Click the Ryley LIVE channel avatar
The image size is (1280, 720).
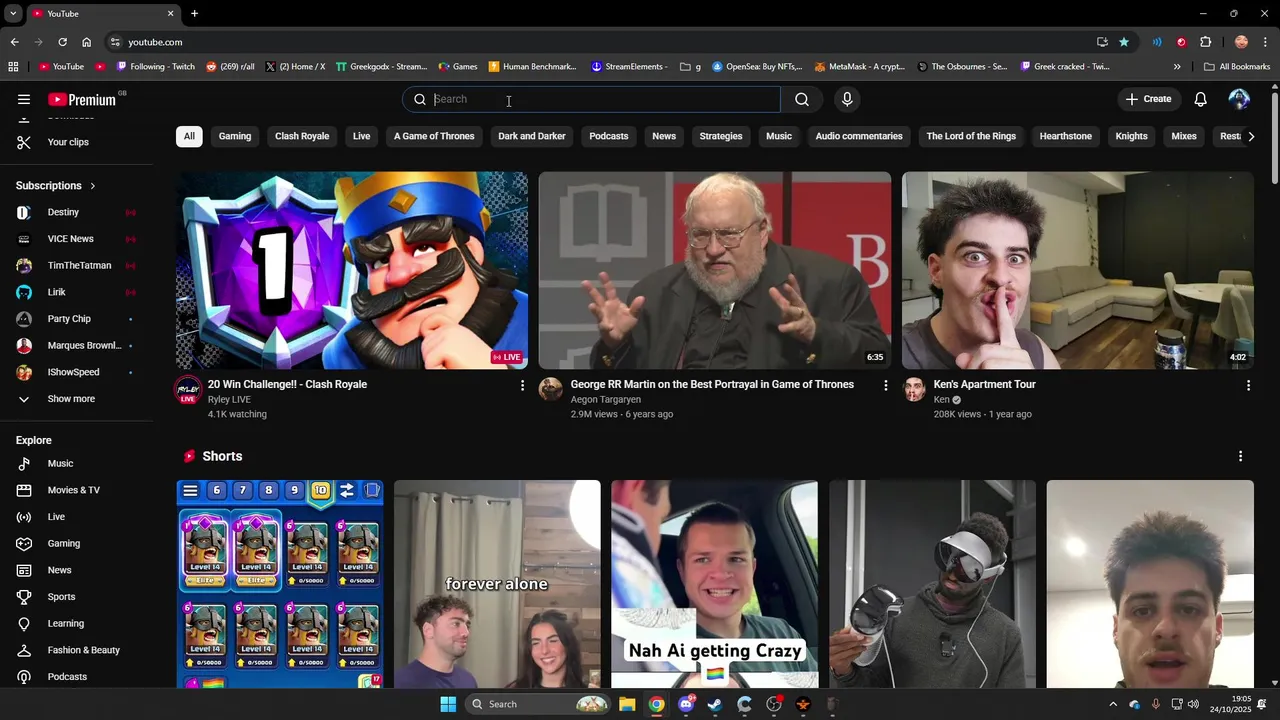click(x=188, y=390)
